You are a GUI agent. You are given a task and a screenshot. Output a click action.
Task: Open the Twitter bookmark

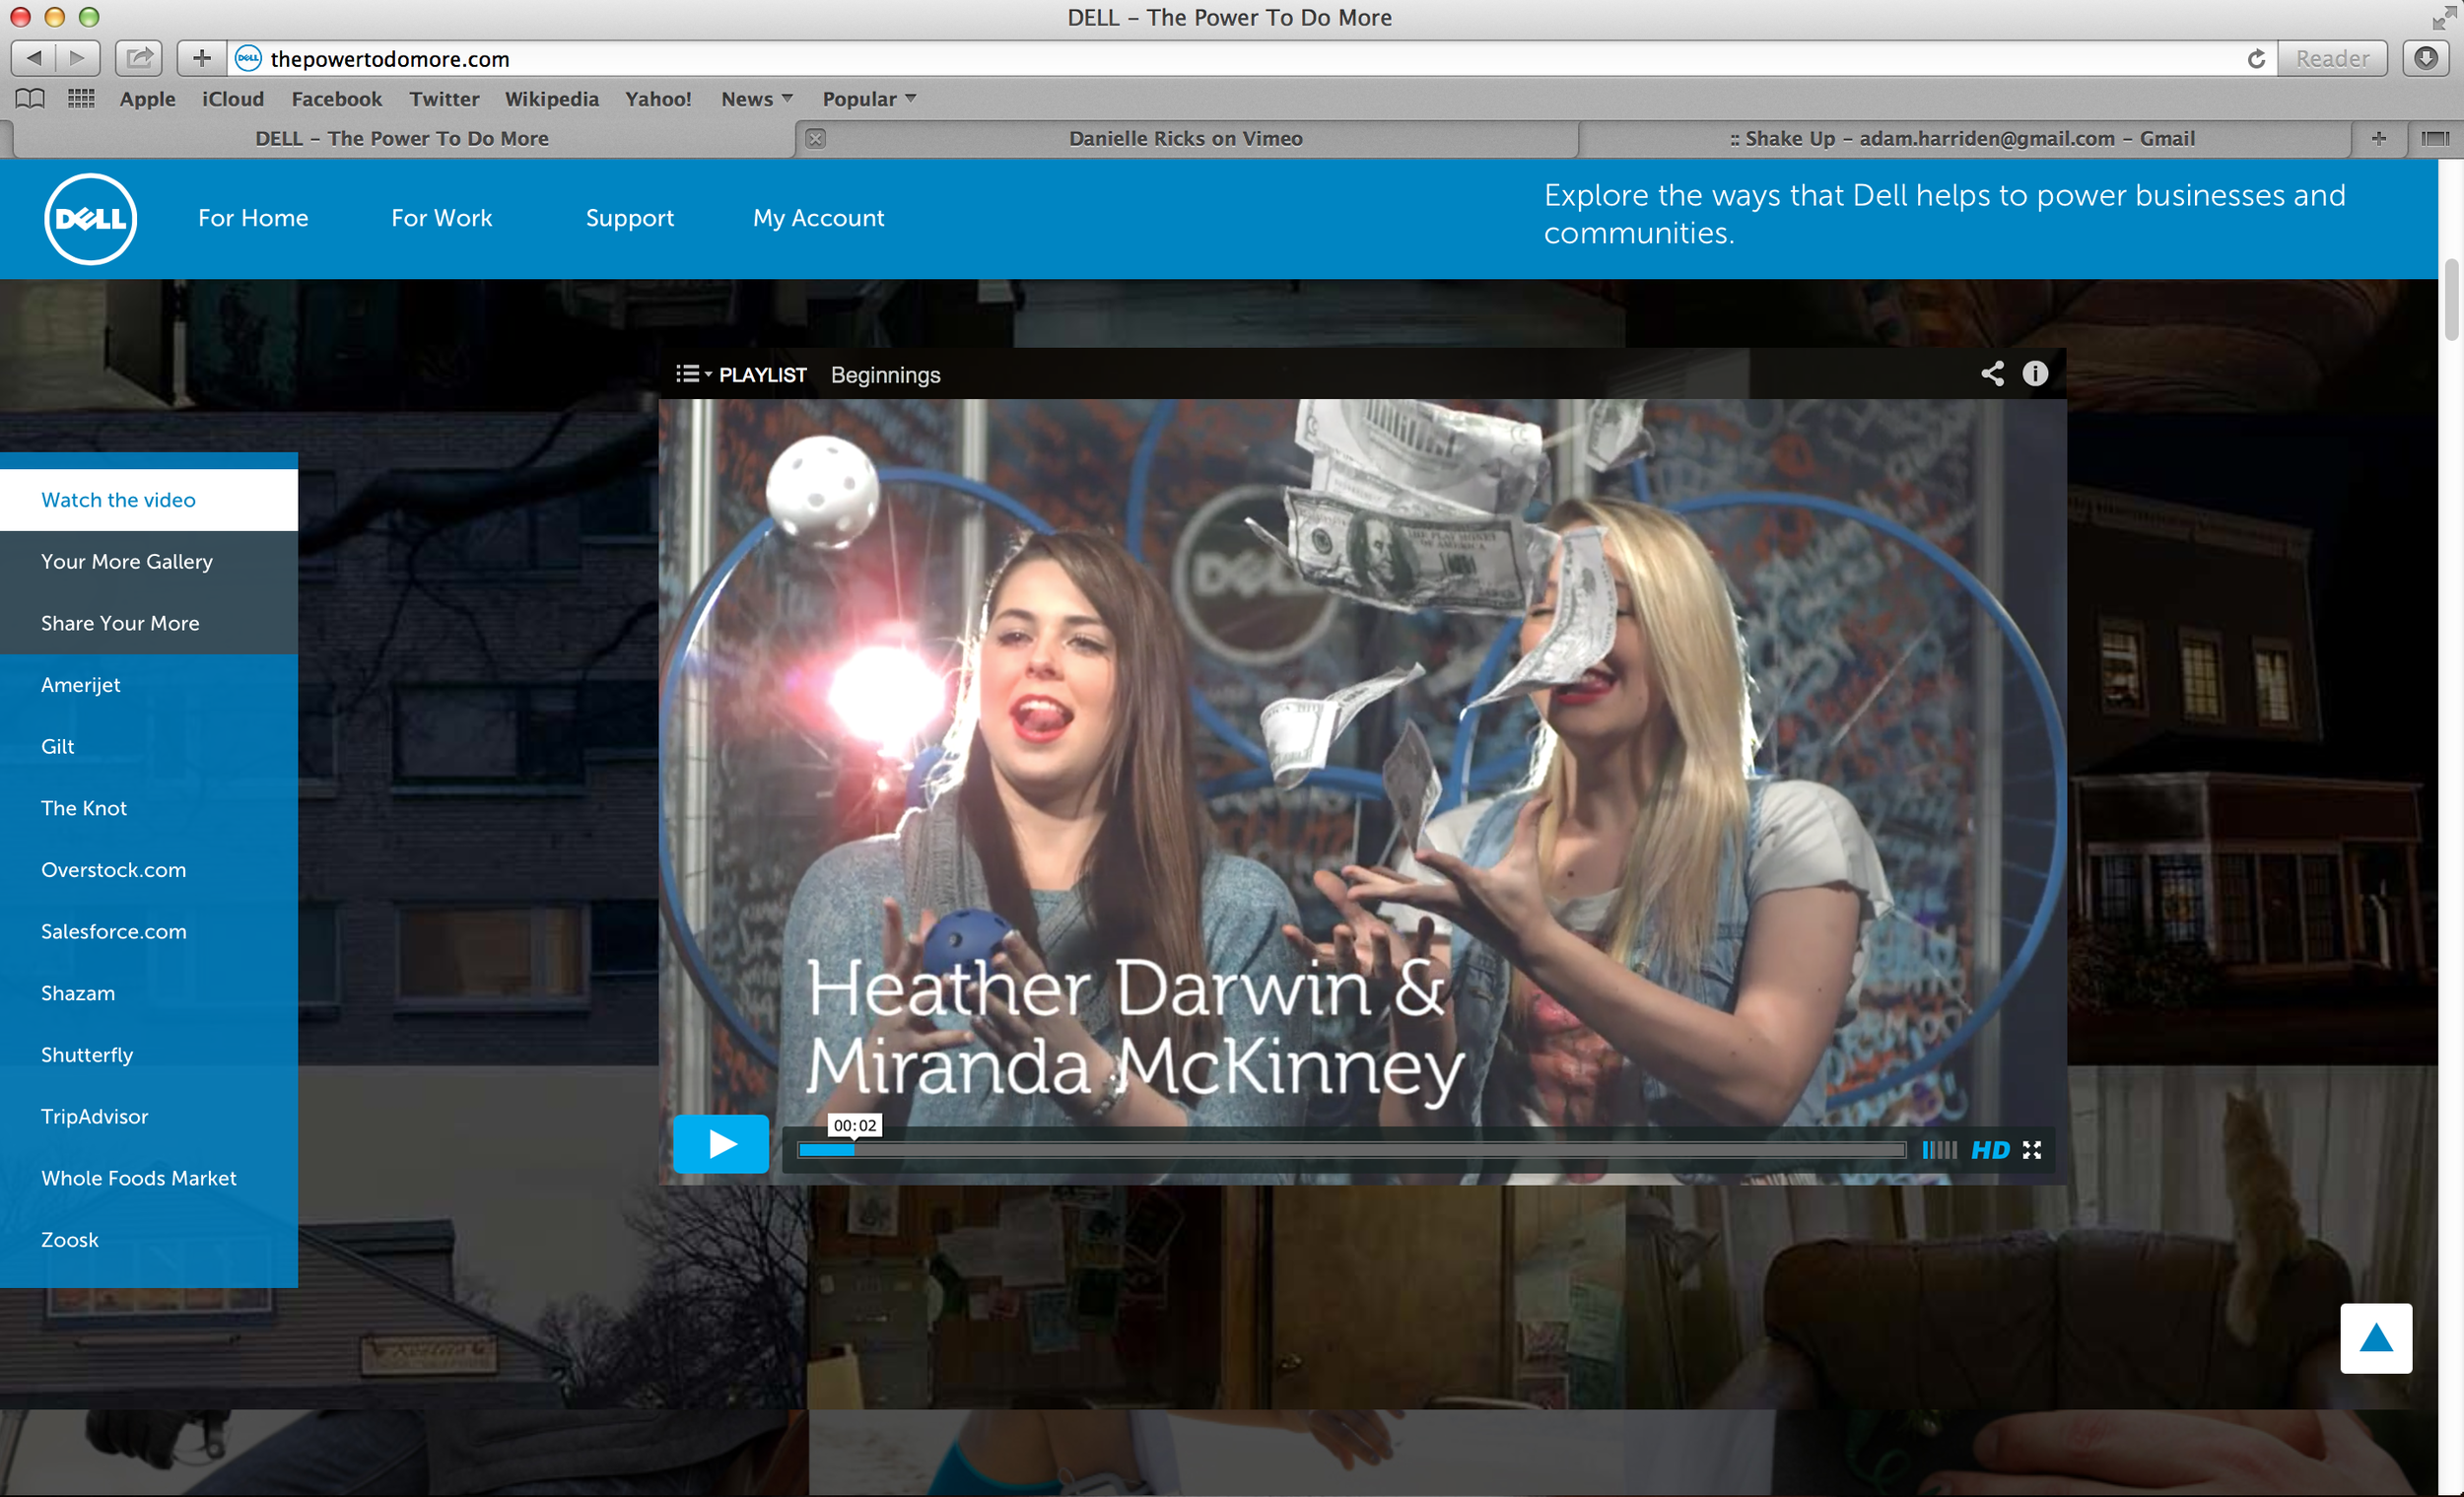coord(444,99)
